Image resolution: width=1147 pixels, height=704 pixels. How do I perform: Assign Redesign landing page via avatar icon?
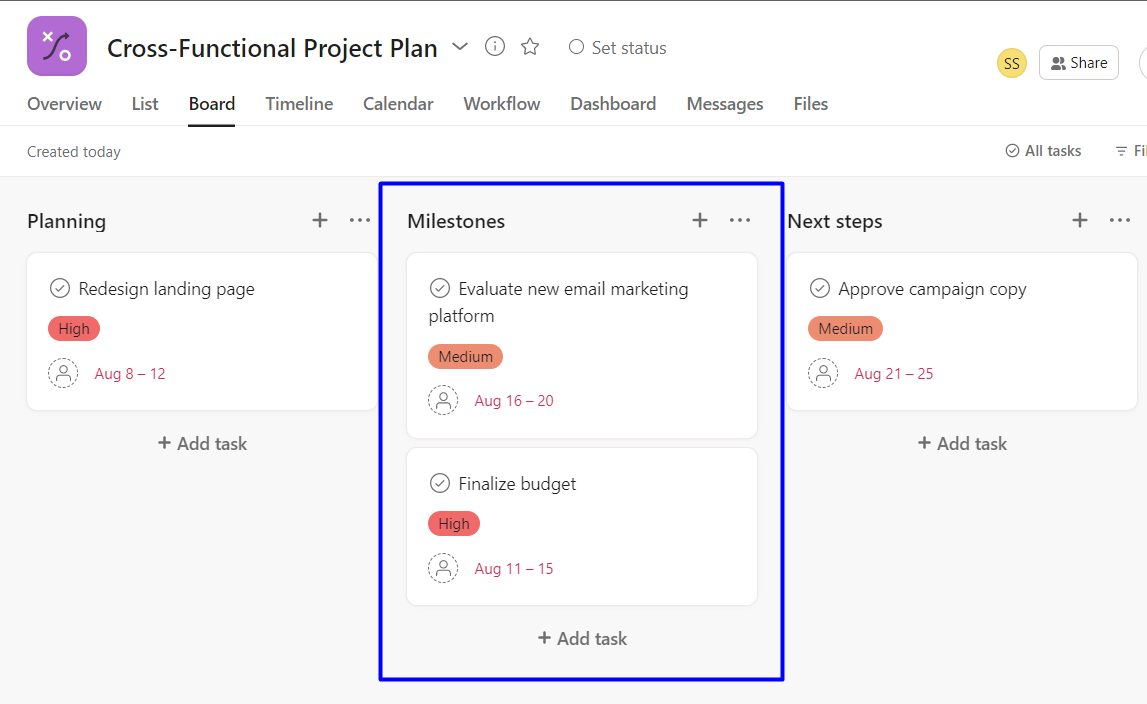tap(63, 374)
